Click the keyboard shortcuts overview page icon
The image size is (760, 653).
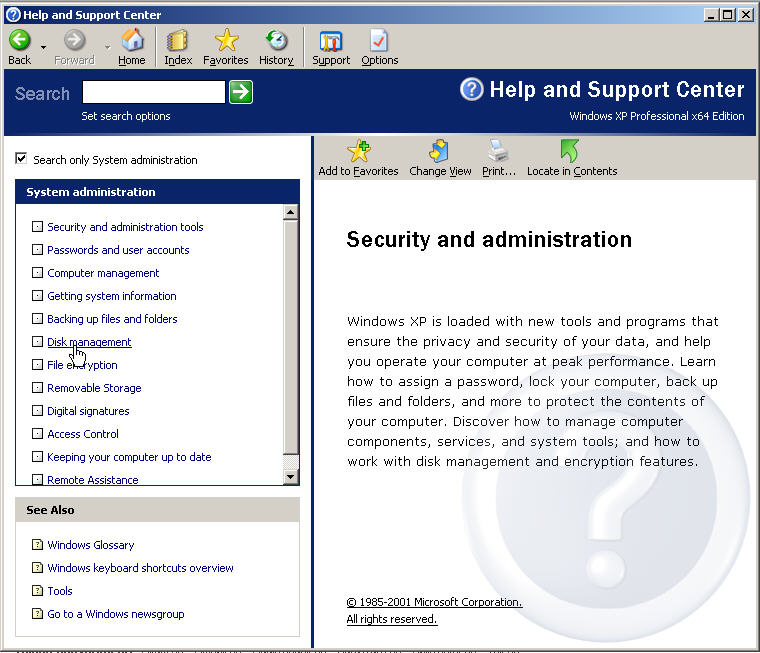point(37,568)
